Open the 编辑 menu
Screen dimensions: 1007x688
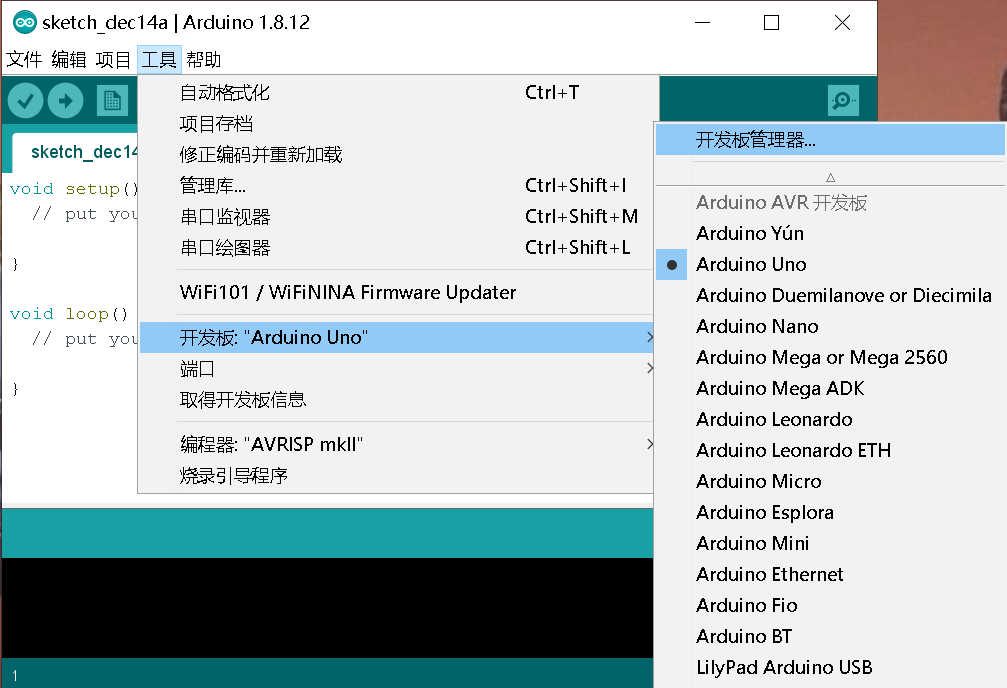pos(70,60)
